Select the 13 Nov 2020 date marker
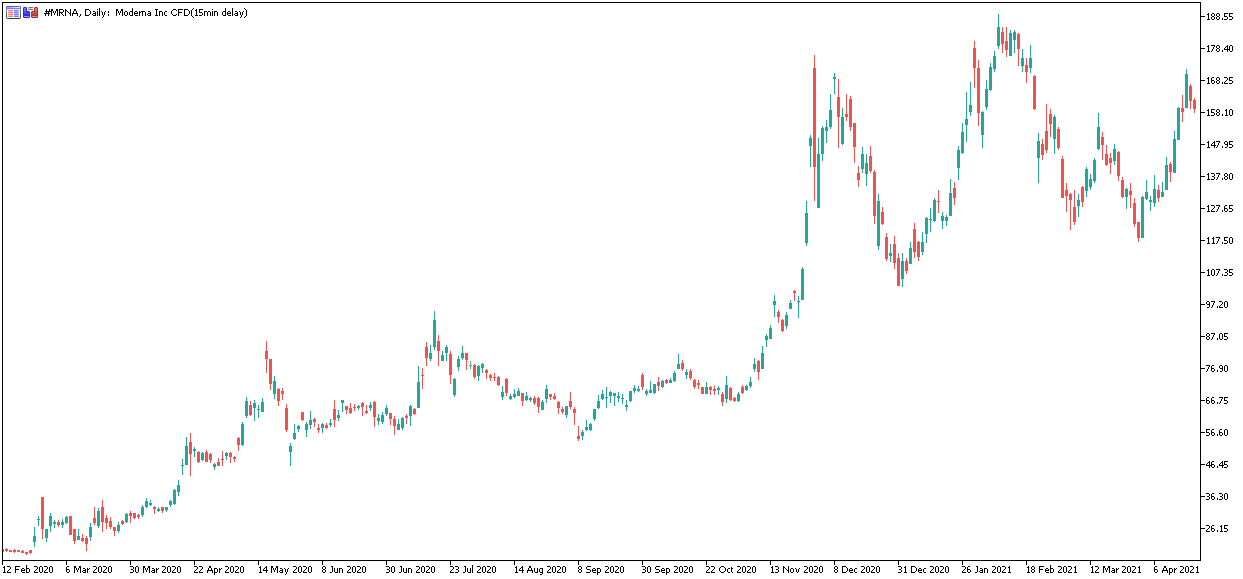Image resolution: width=1243 pixels, height=579 pixels. click(796, 569)
